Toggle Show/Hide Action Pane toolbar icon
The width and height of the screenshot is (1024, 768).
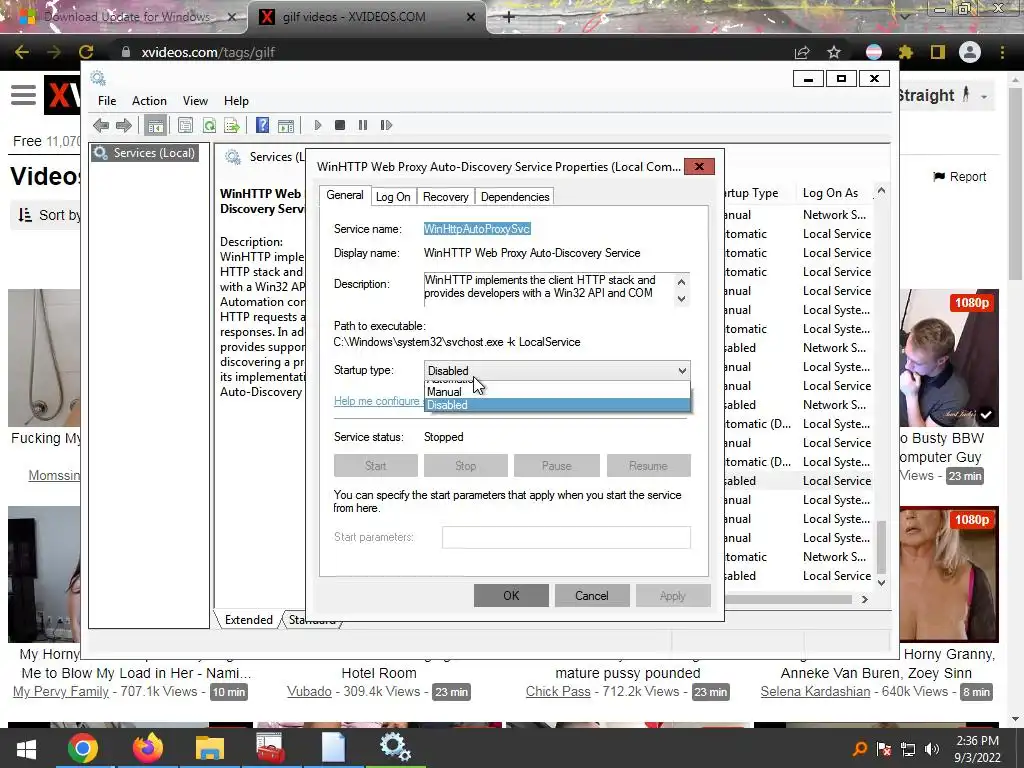coord(285,125)
